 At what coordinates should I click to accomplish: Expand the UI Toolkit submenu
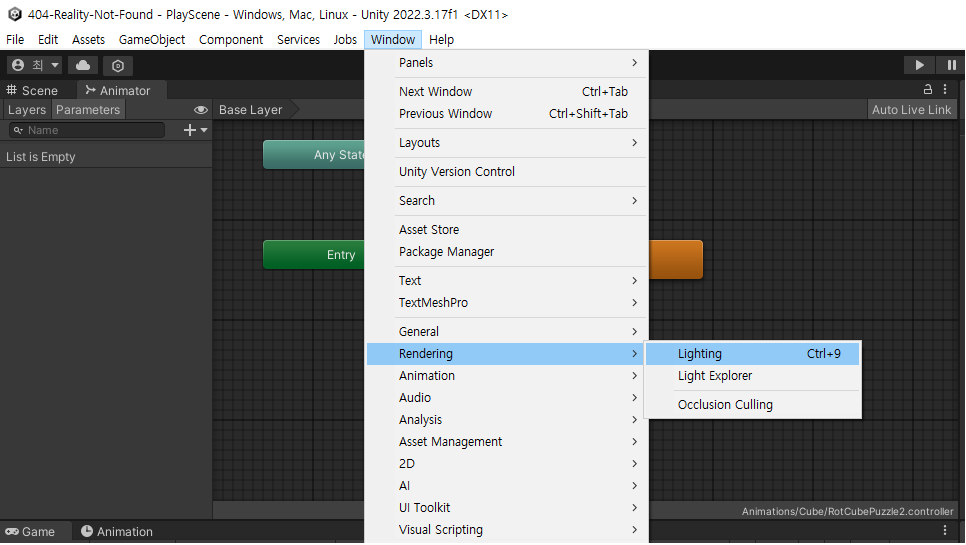507,508
